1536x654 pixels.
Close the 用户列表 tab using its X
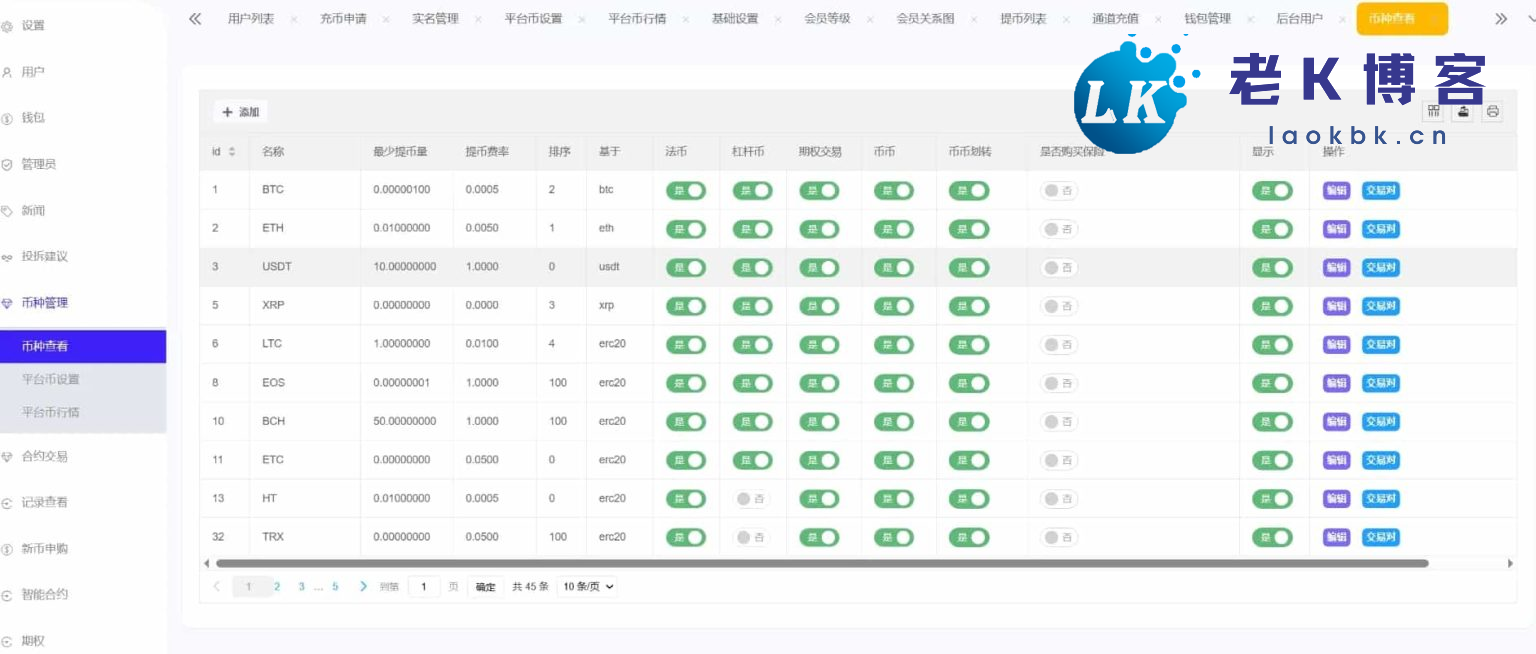(x=293, y=19)
